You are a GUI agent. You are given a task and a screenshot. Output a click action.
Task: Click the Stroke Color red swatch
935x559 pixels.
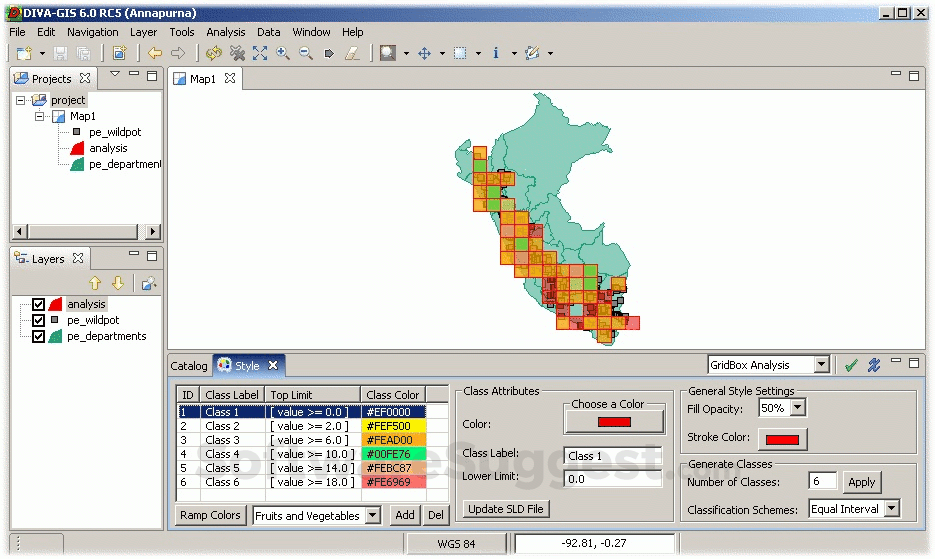coord(782,439)
